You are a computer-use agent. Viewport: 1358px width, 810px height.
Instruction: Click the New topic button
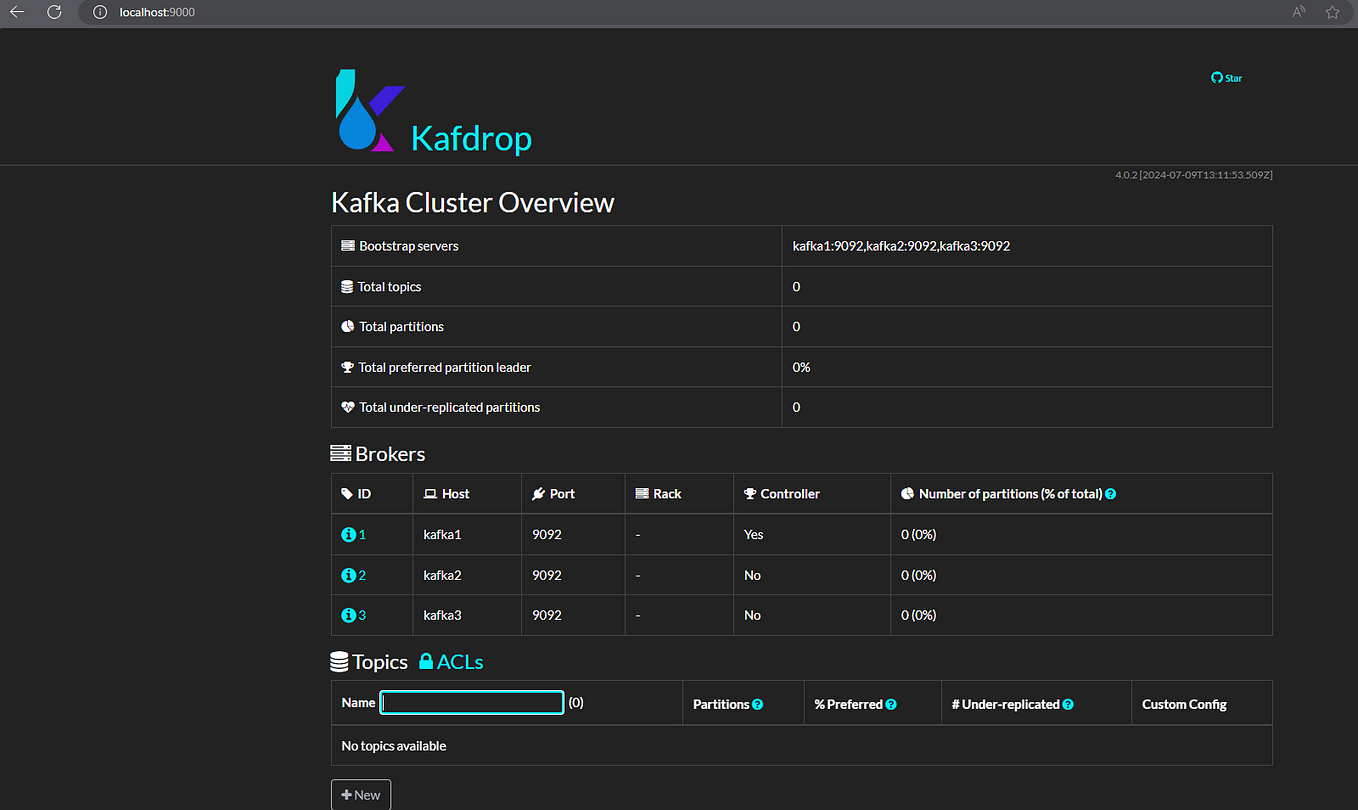[x=361, y=795]
